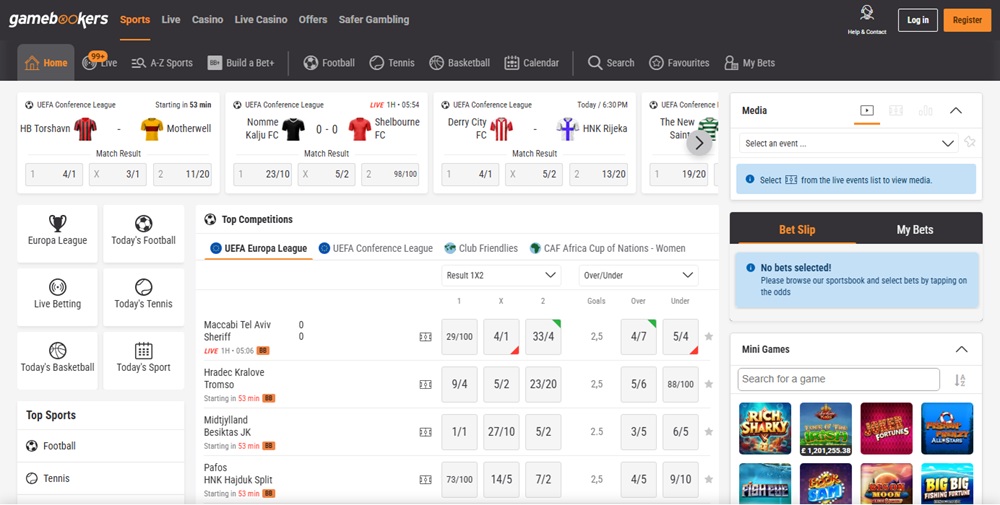Select UEFA Europa League tab
This screenshot has height=505, width=1000.
pos(258,248)
